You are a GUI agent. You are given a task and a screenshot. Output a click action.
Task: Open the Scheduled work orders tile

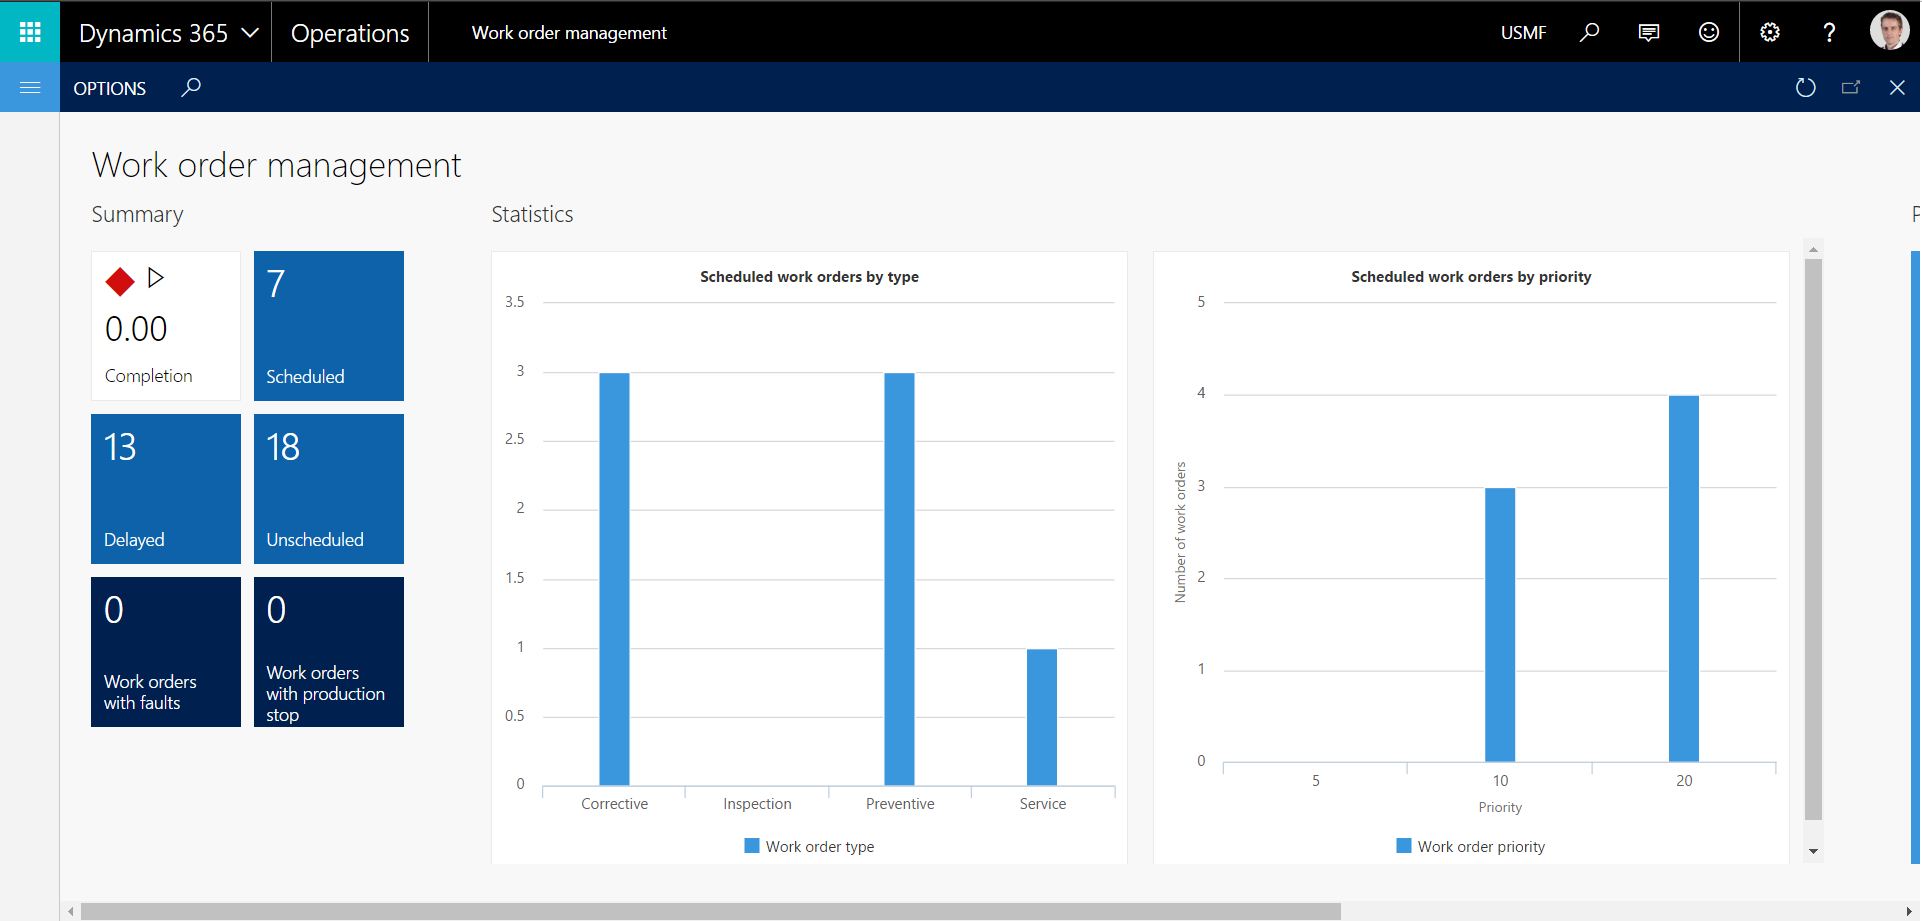(328, 325)
